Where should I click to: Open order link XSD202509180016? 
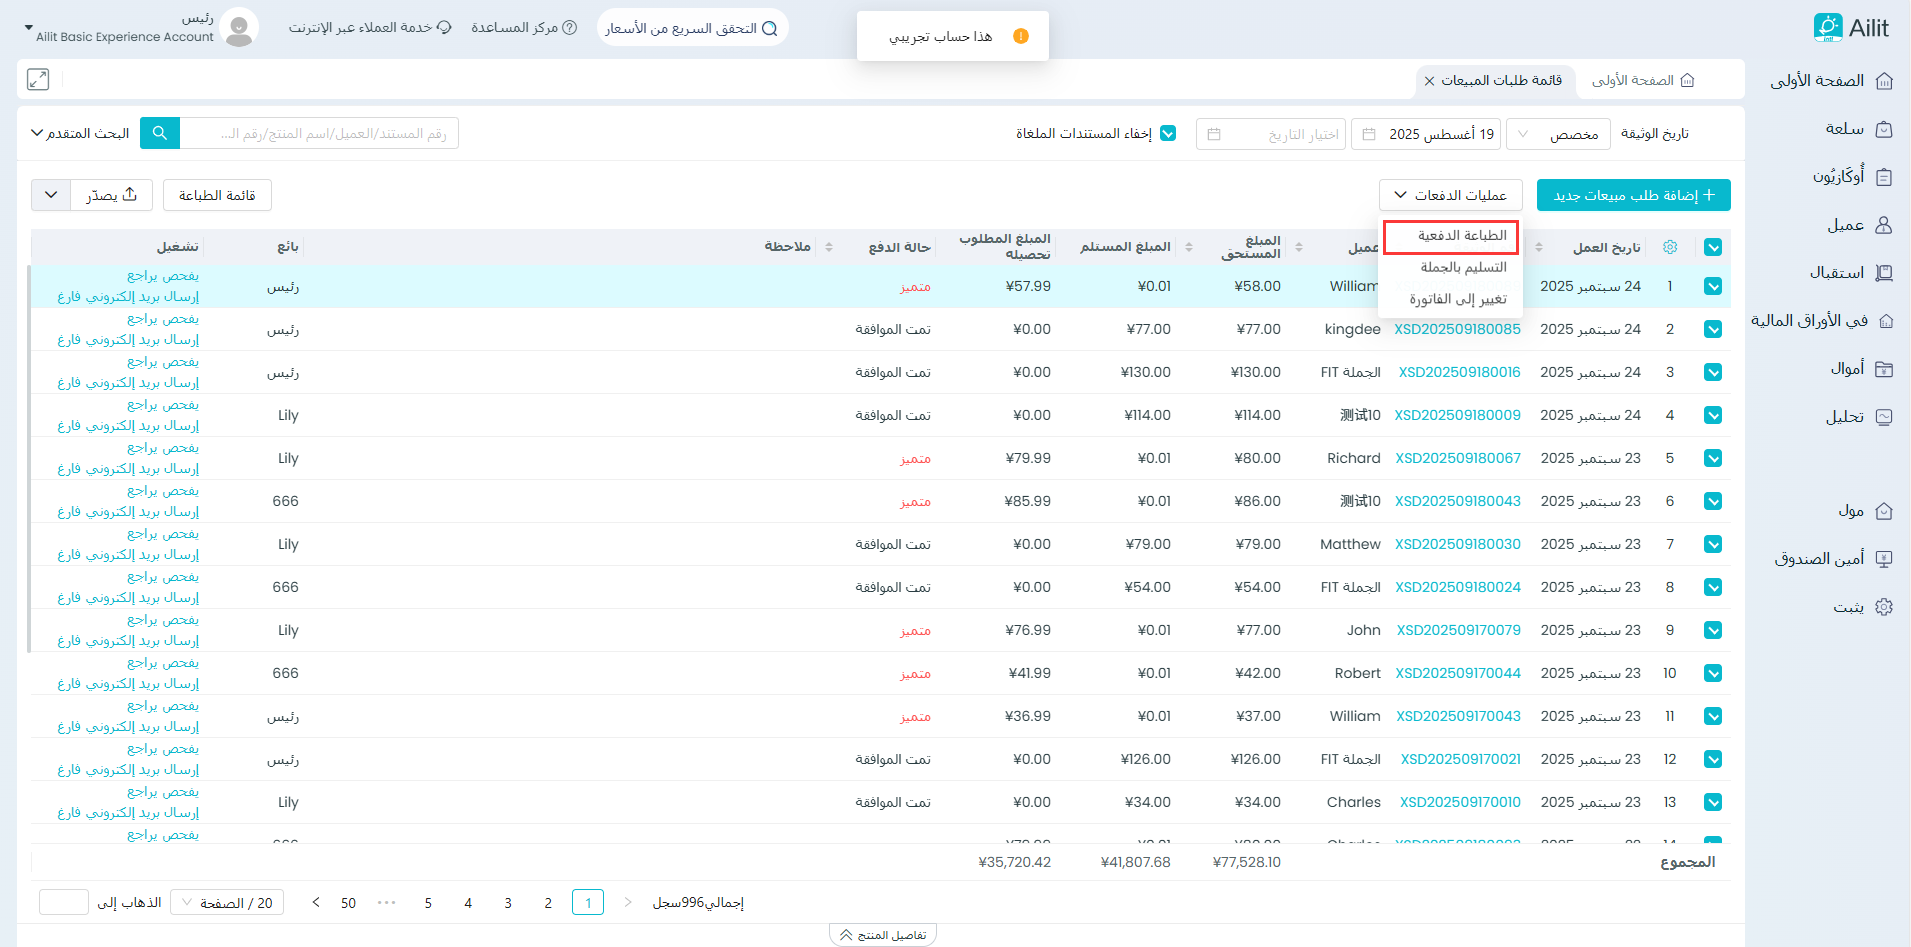click(x=1459, y=372)
